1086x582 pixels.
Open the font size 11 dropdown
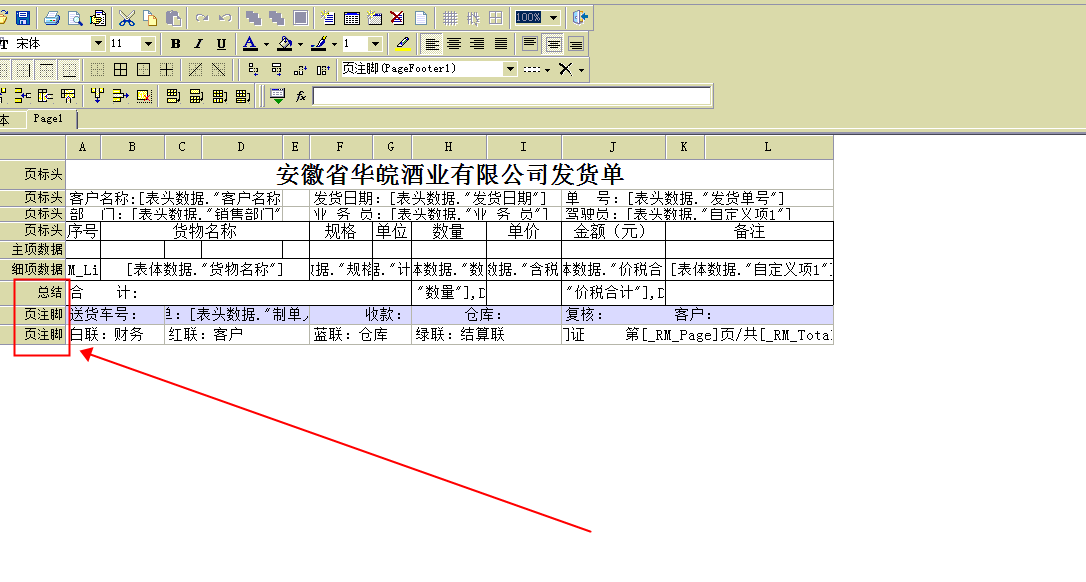(x=148, y=44)
